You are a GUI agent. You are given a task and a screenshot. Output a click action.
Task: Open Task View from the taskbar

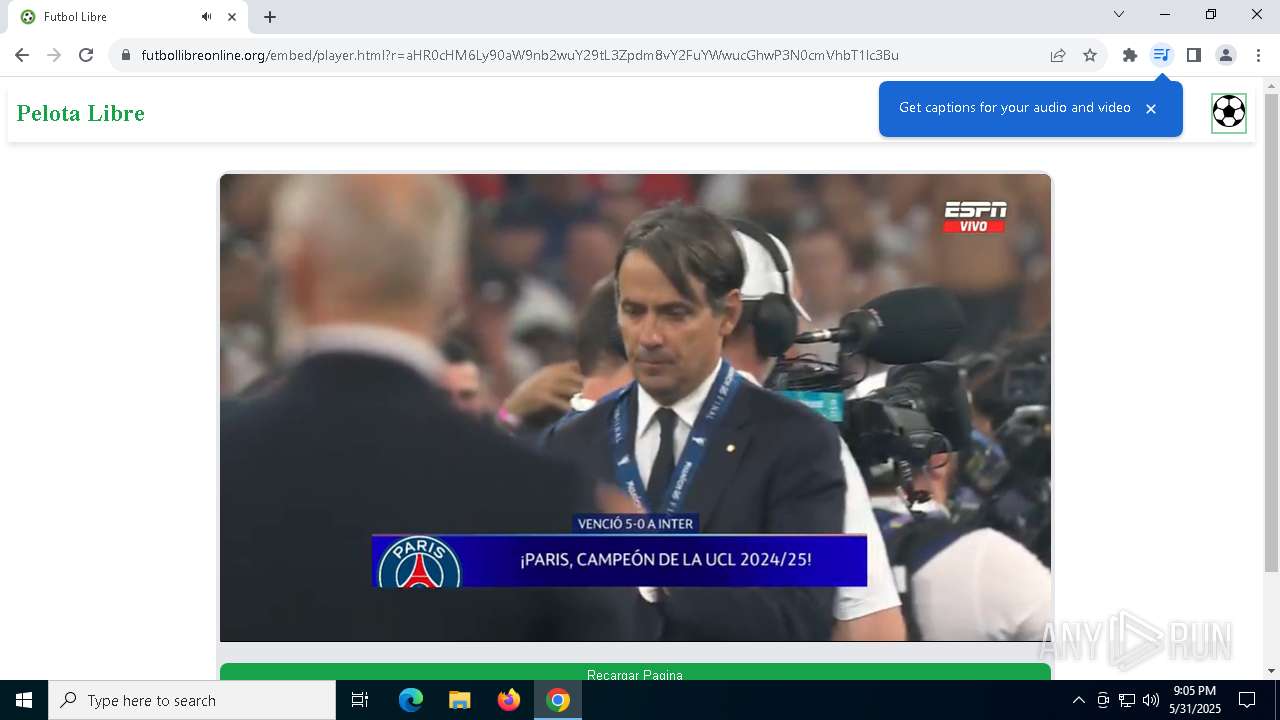360,700
